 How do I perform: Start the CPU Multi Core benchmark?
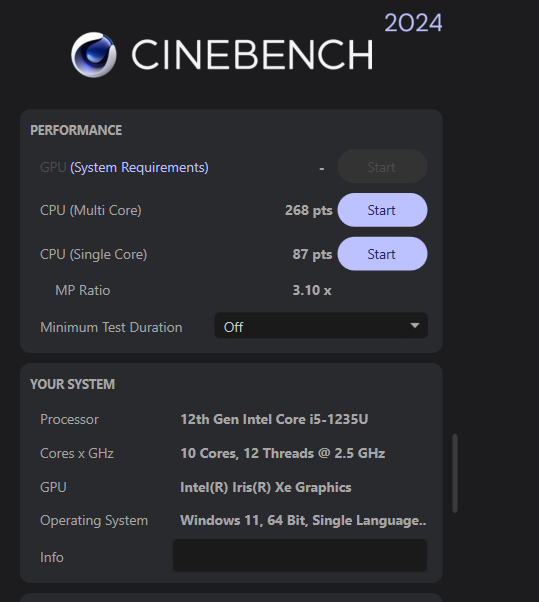[x=382, y=210]
